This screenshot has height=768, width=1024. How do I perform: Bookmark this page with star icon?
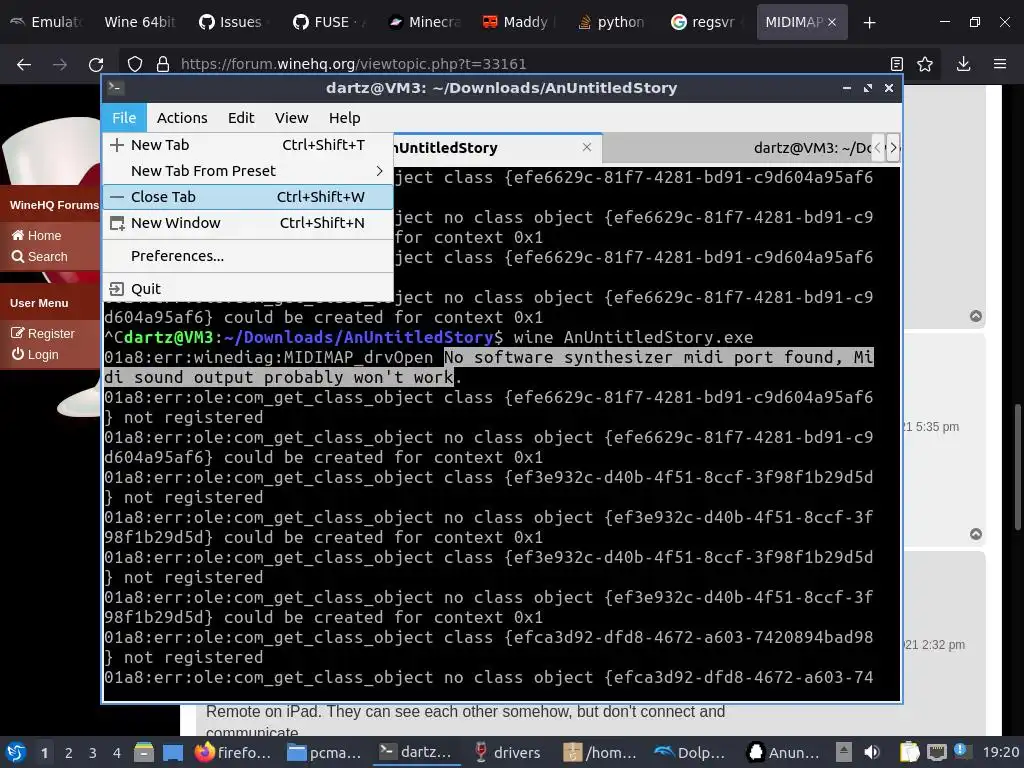tap(925, 64)
